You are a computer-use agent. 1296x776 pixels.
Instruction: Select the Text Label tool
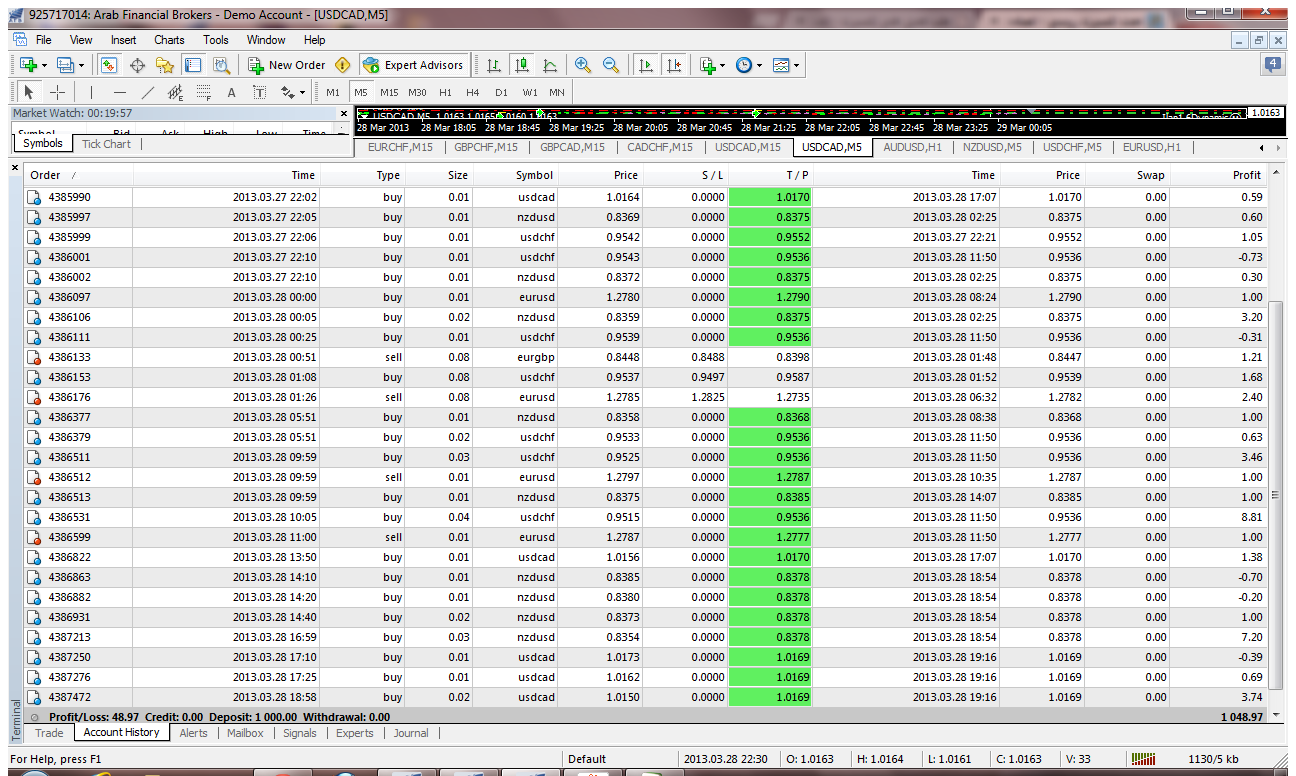click(x=260, y=92)
